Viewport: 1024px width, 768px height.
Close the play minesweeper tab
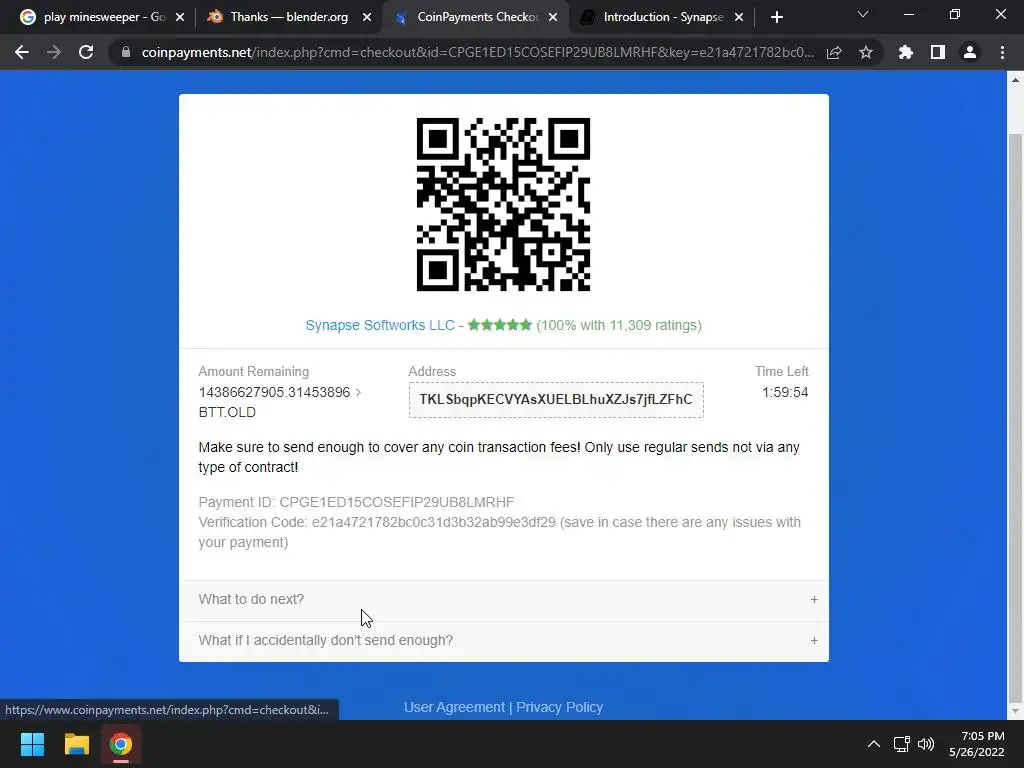click(x=180, y=17)
